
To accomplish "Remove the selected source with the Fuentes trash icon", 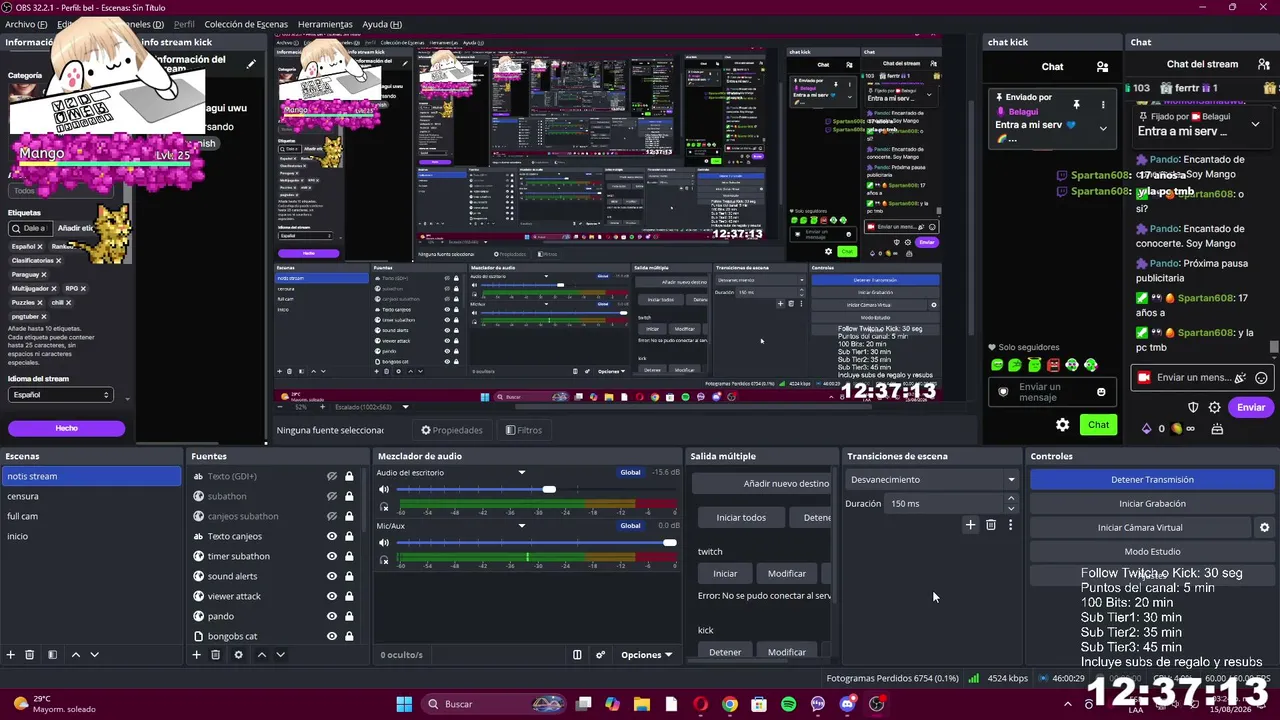I will (215, 655).
